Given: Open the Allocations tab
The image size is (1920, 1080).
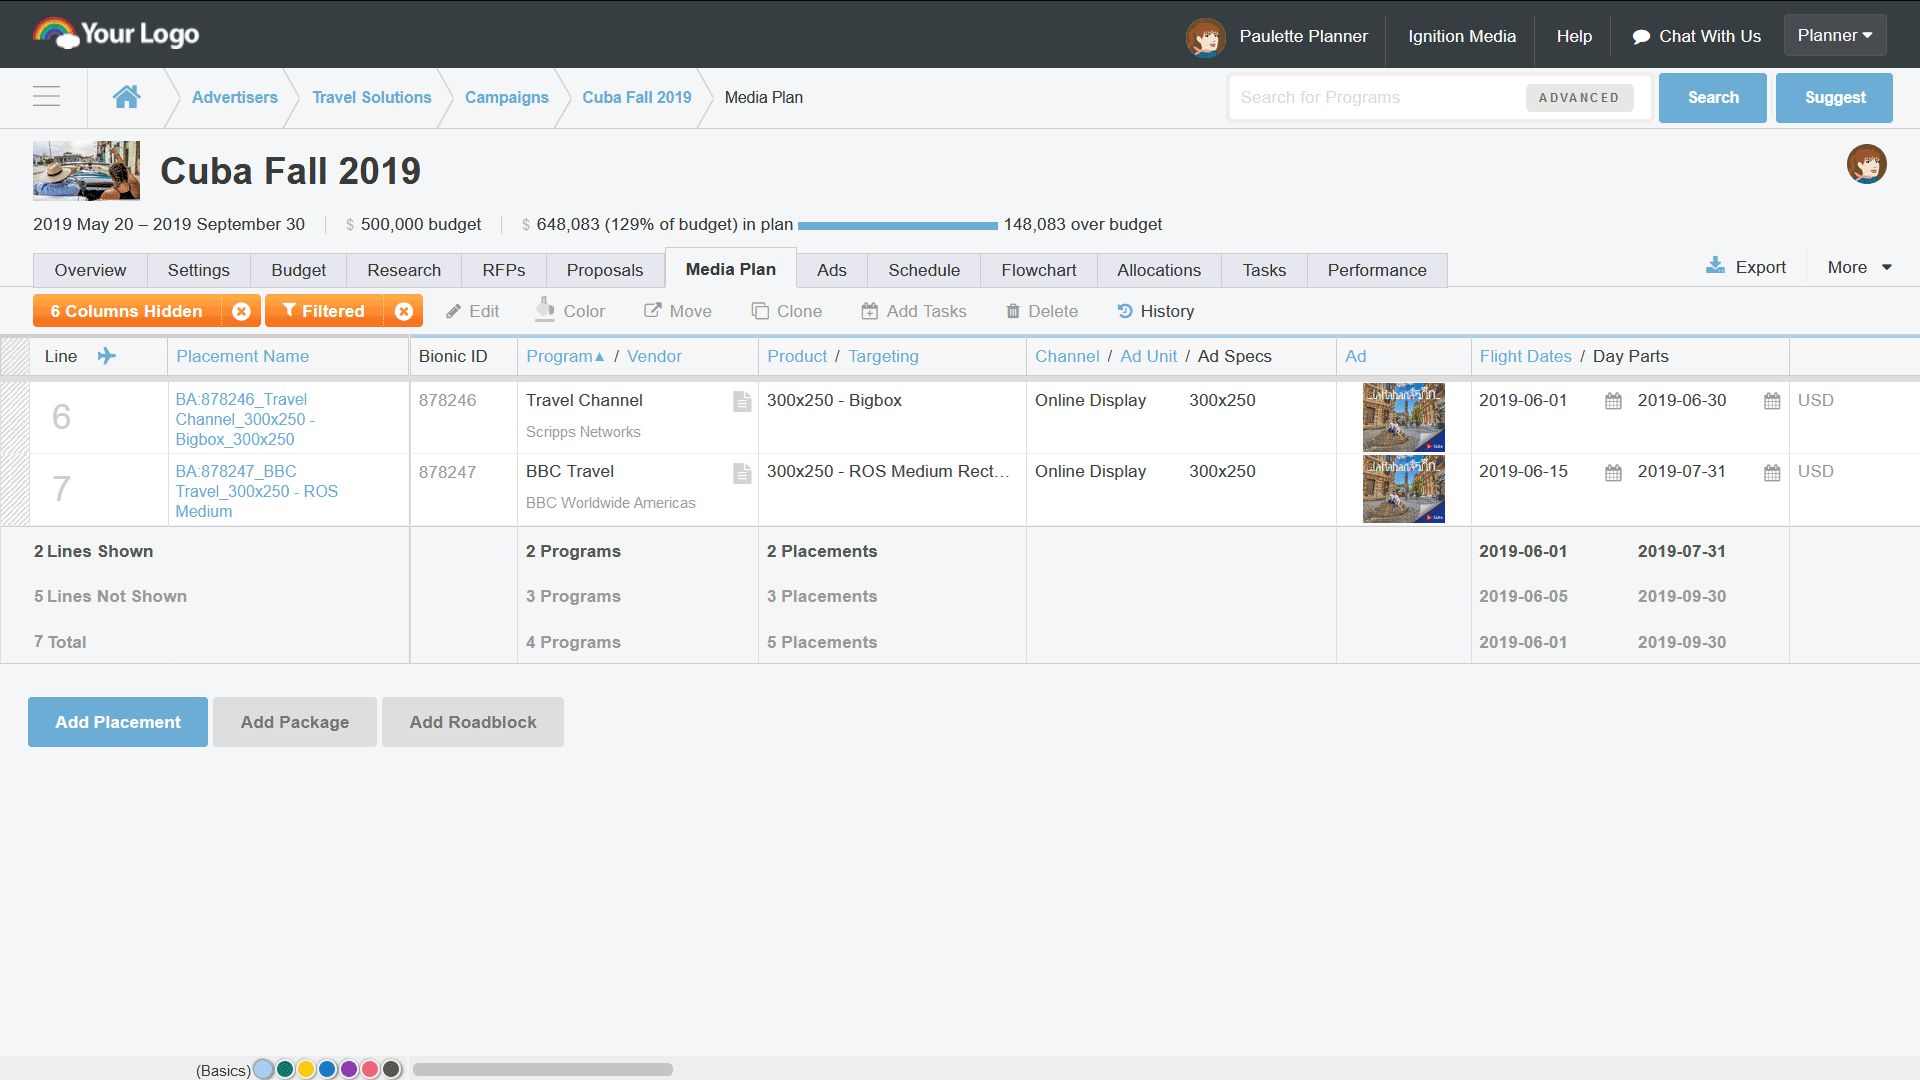Looking at the screenshot, I should point(1158,270).
